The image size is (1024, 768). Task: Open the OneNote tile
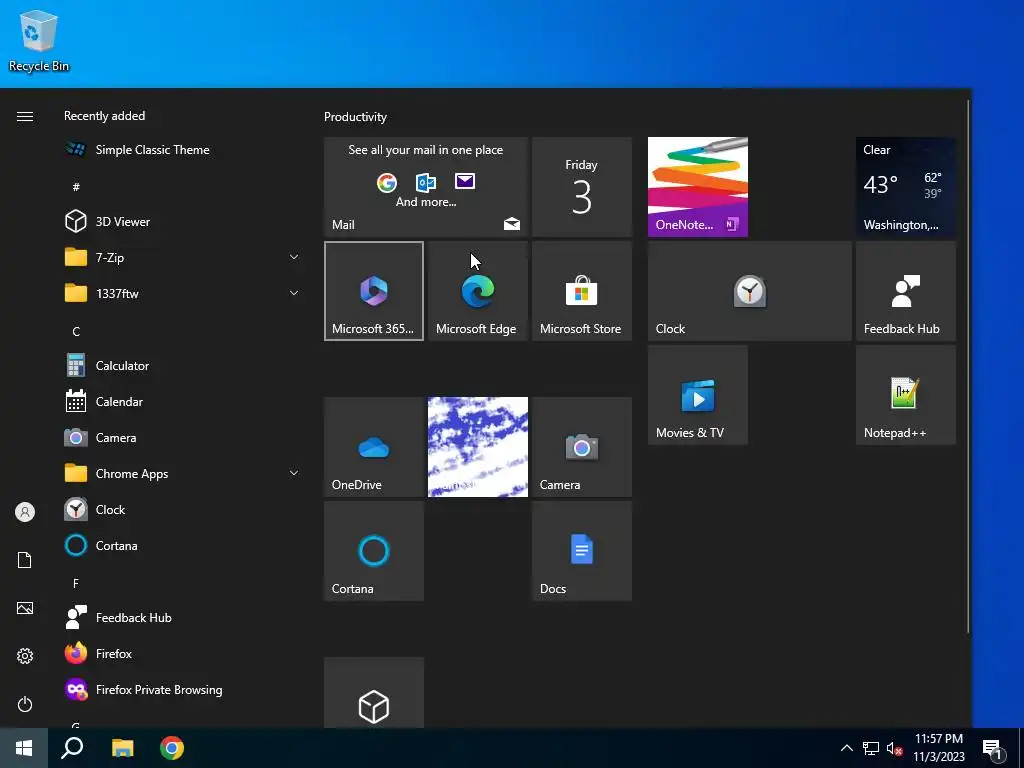(x=697, y=187)
